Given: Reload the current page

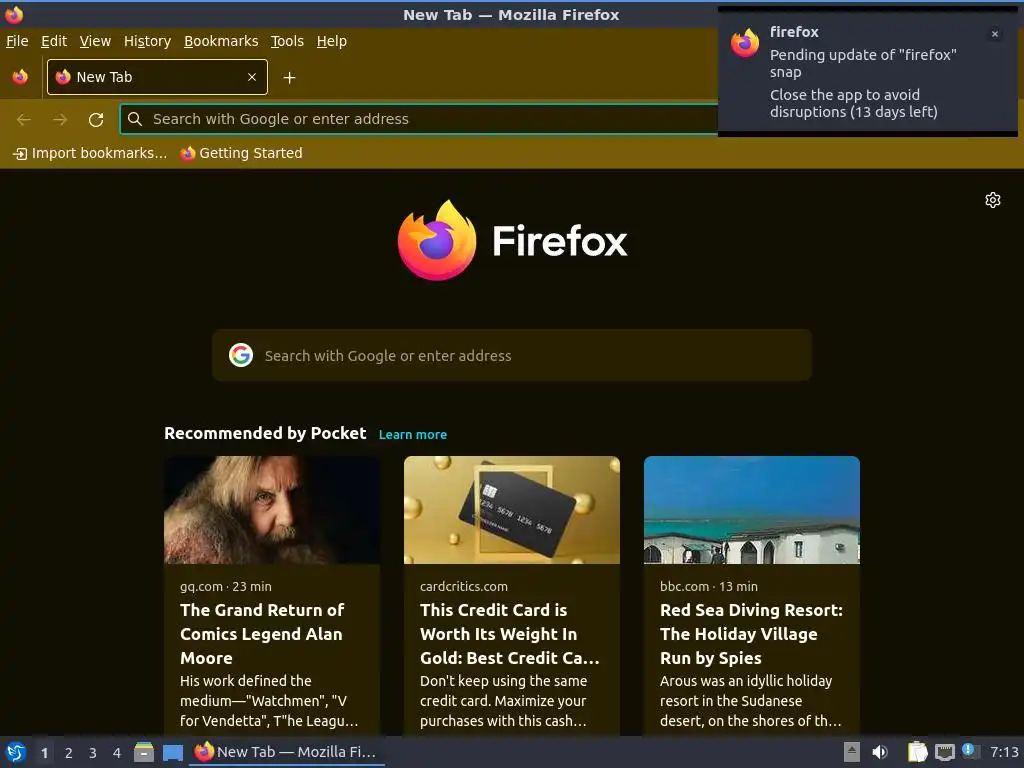Looking at the screenshot, I should pos(96,120).
